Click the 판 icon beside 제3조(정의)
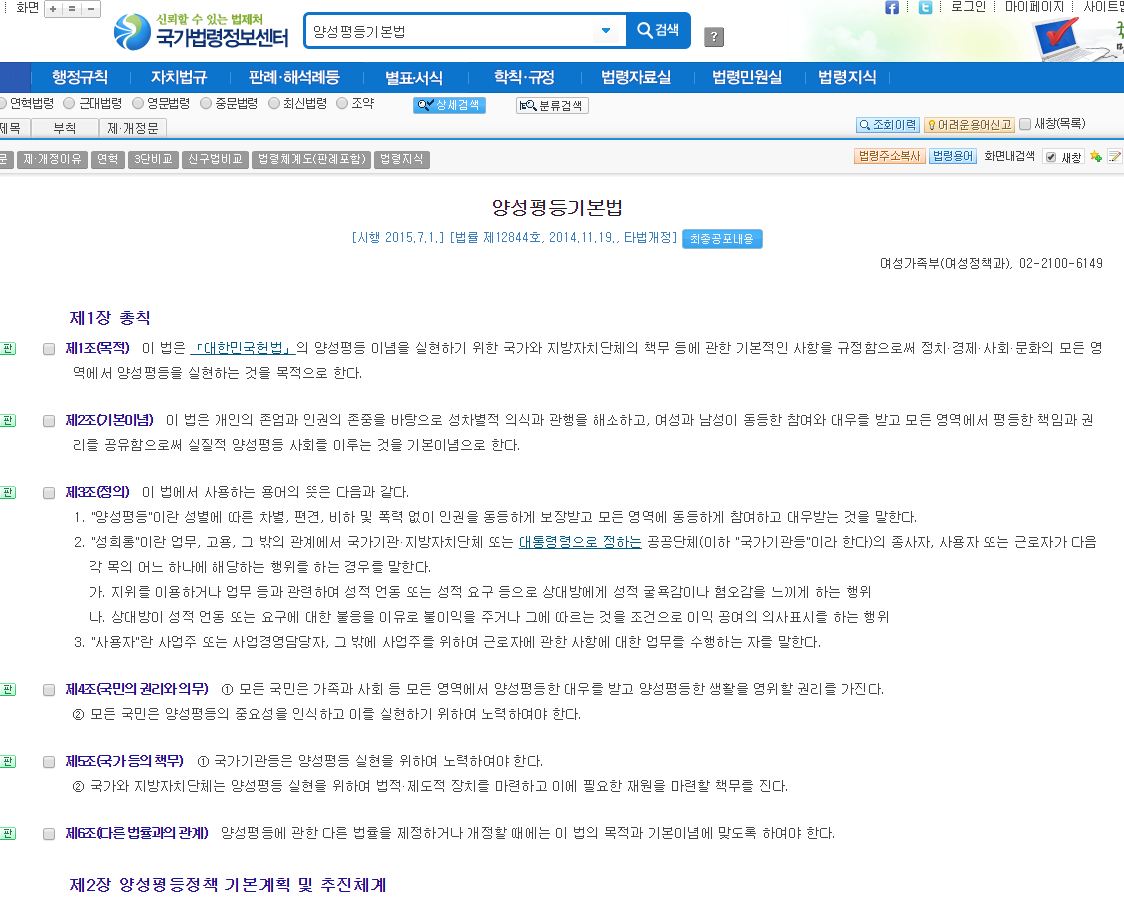1124x900 pixels. (x=9, y=490)
